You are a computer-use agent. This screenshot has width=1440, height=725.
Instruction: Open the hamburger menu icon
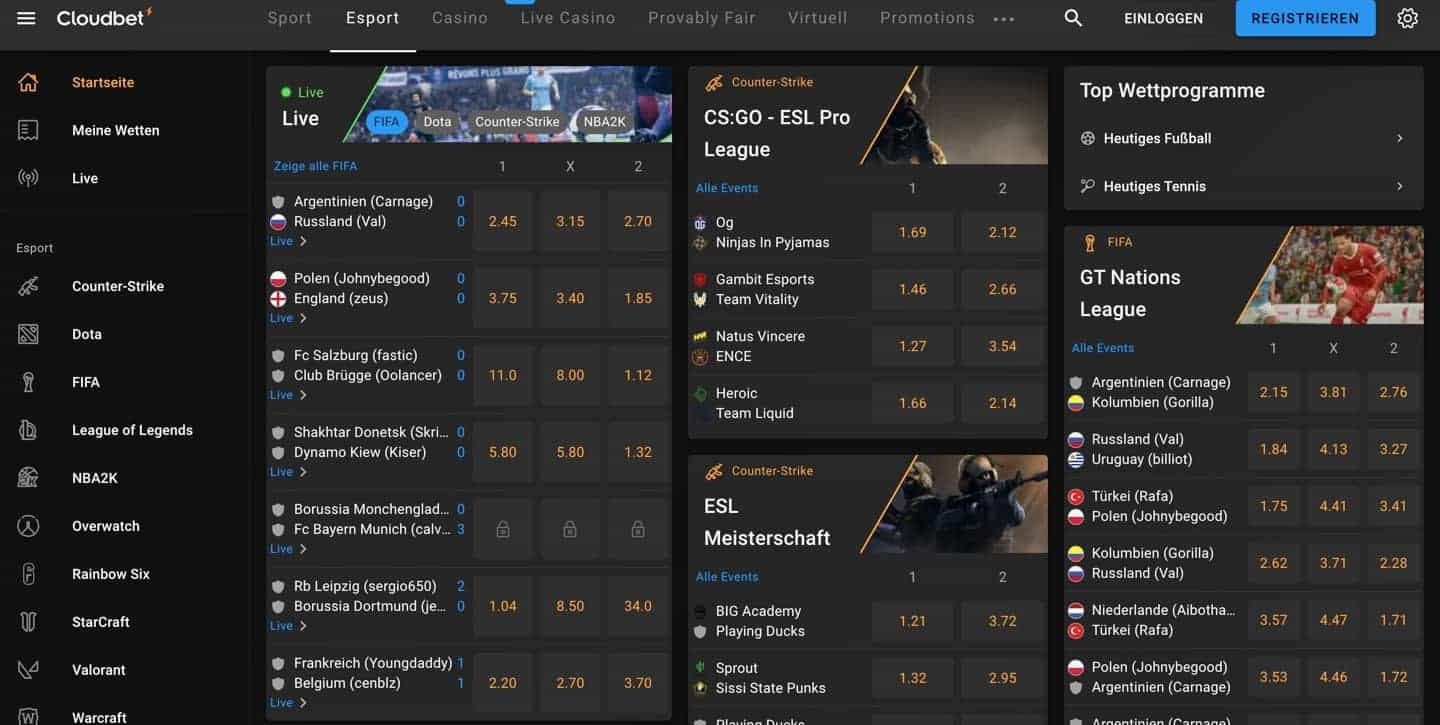coord(26,18)
